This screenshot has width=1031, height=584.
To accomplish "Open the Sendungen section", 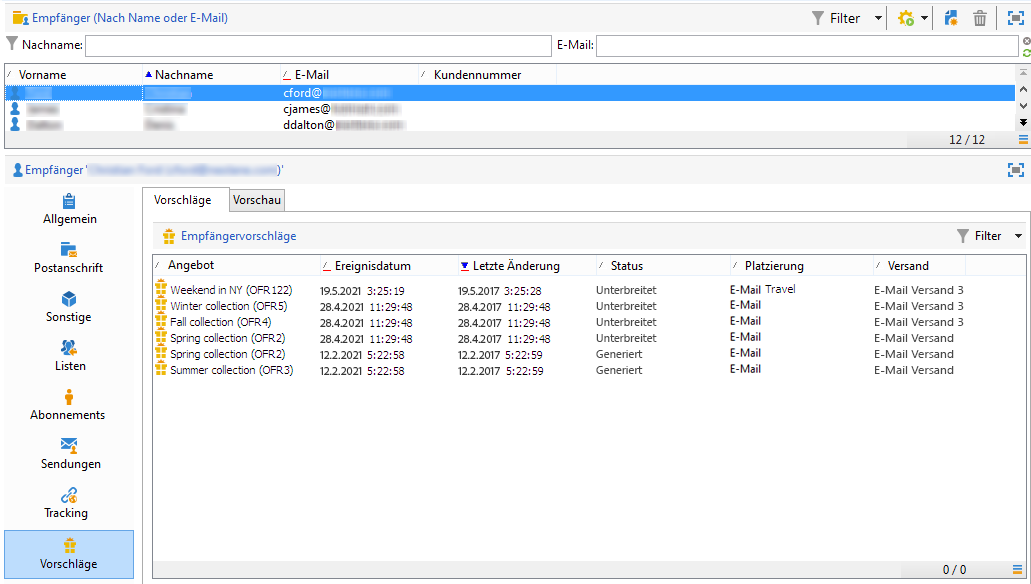I will coord(69,454).
